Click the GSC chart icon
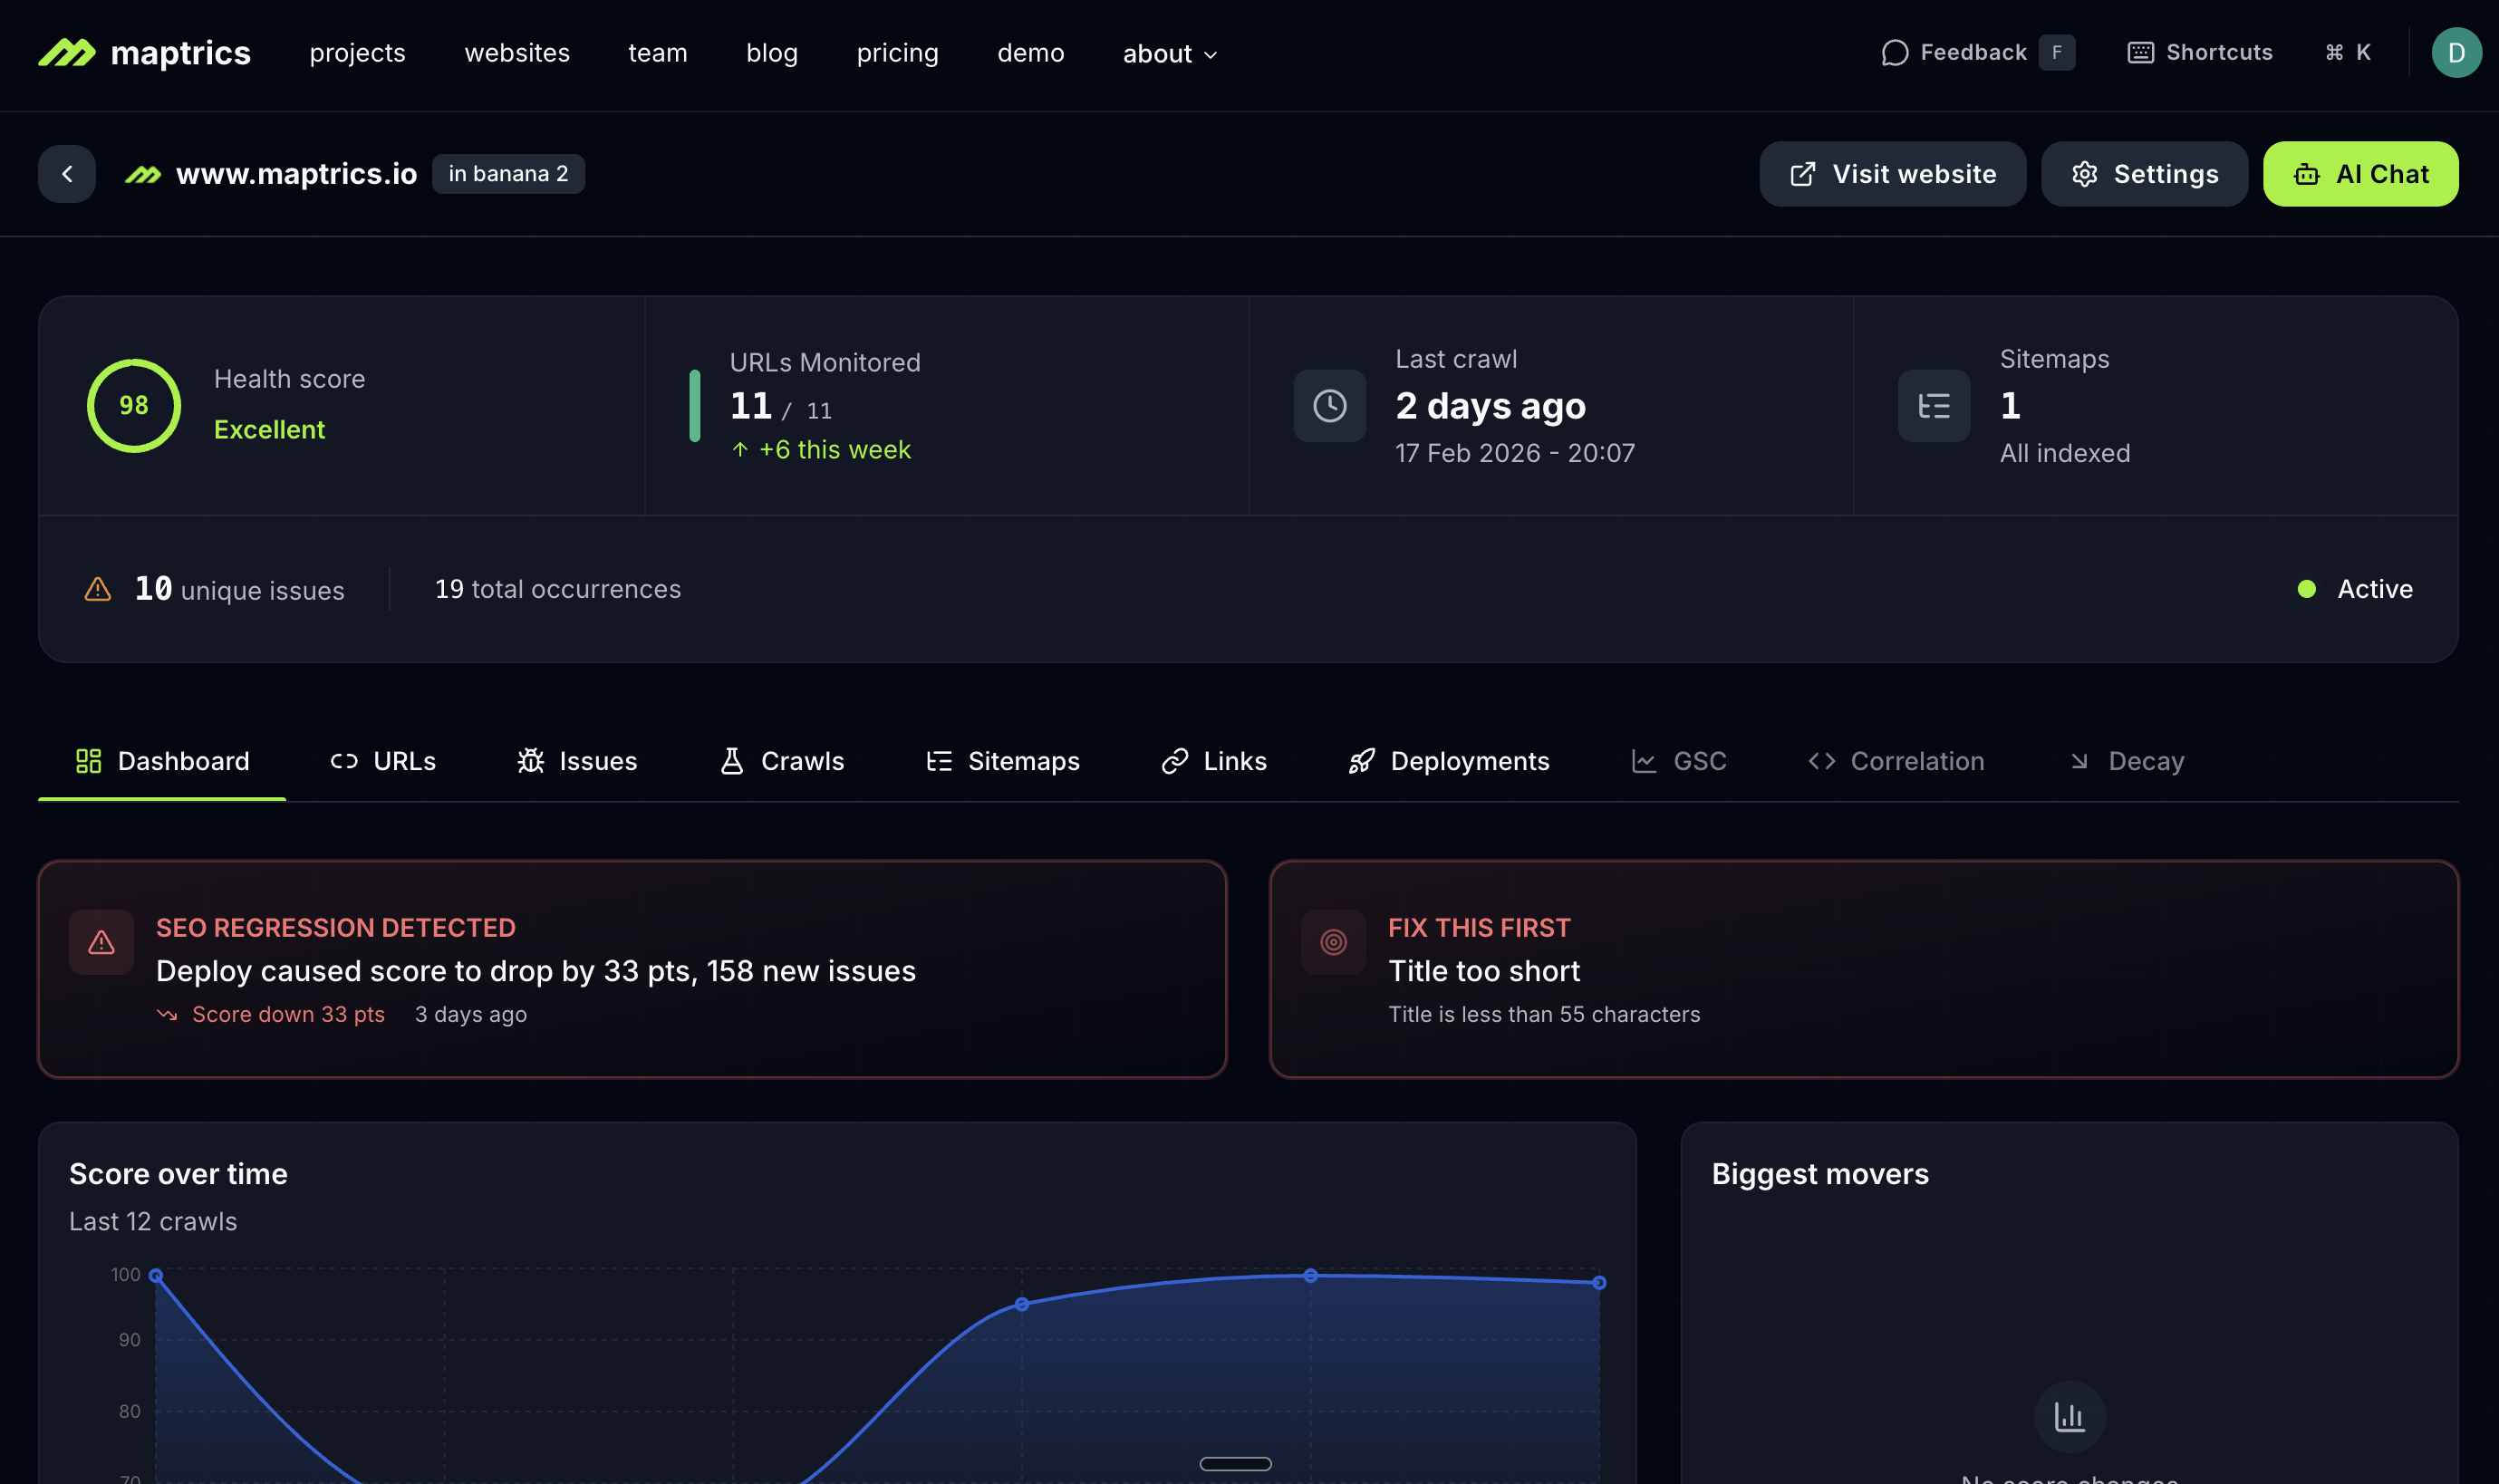The width and height of the screenshot is (2499, 1484). pos(1645,761)
